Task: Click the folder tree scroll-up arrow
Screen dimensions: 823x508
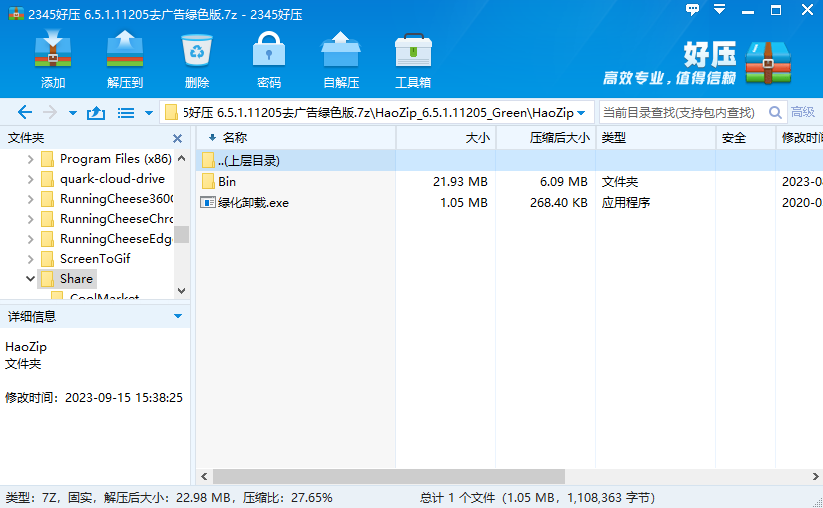Action: [182, 158]
